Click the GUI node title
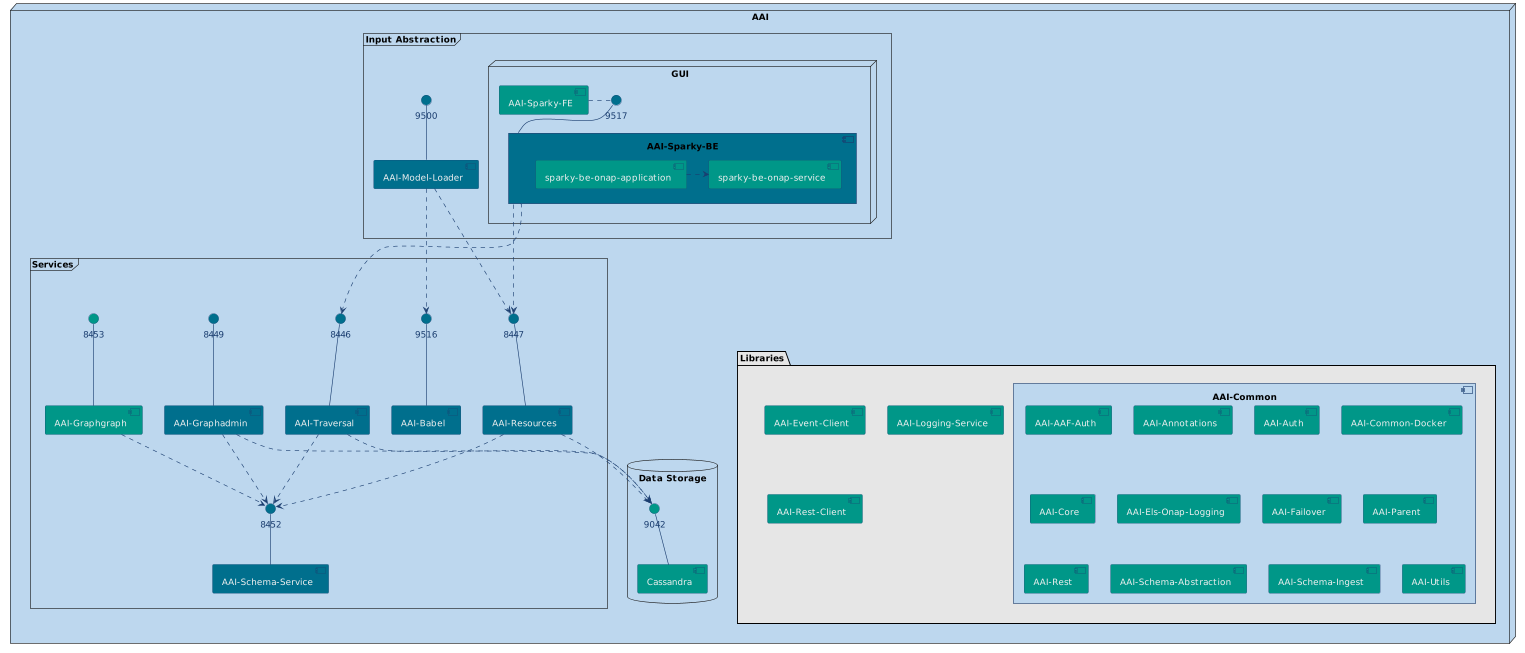The height and width of the screenshot is (653, 1525). tap(682, 73)
